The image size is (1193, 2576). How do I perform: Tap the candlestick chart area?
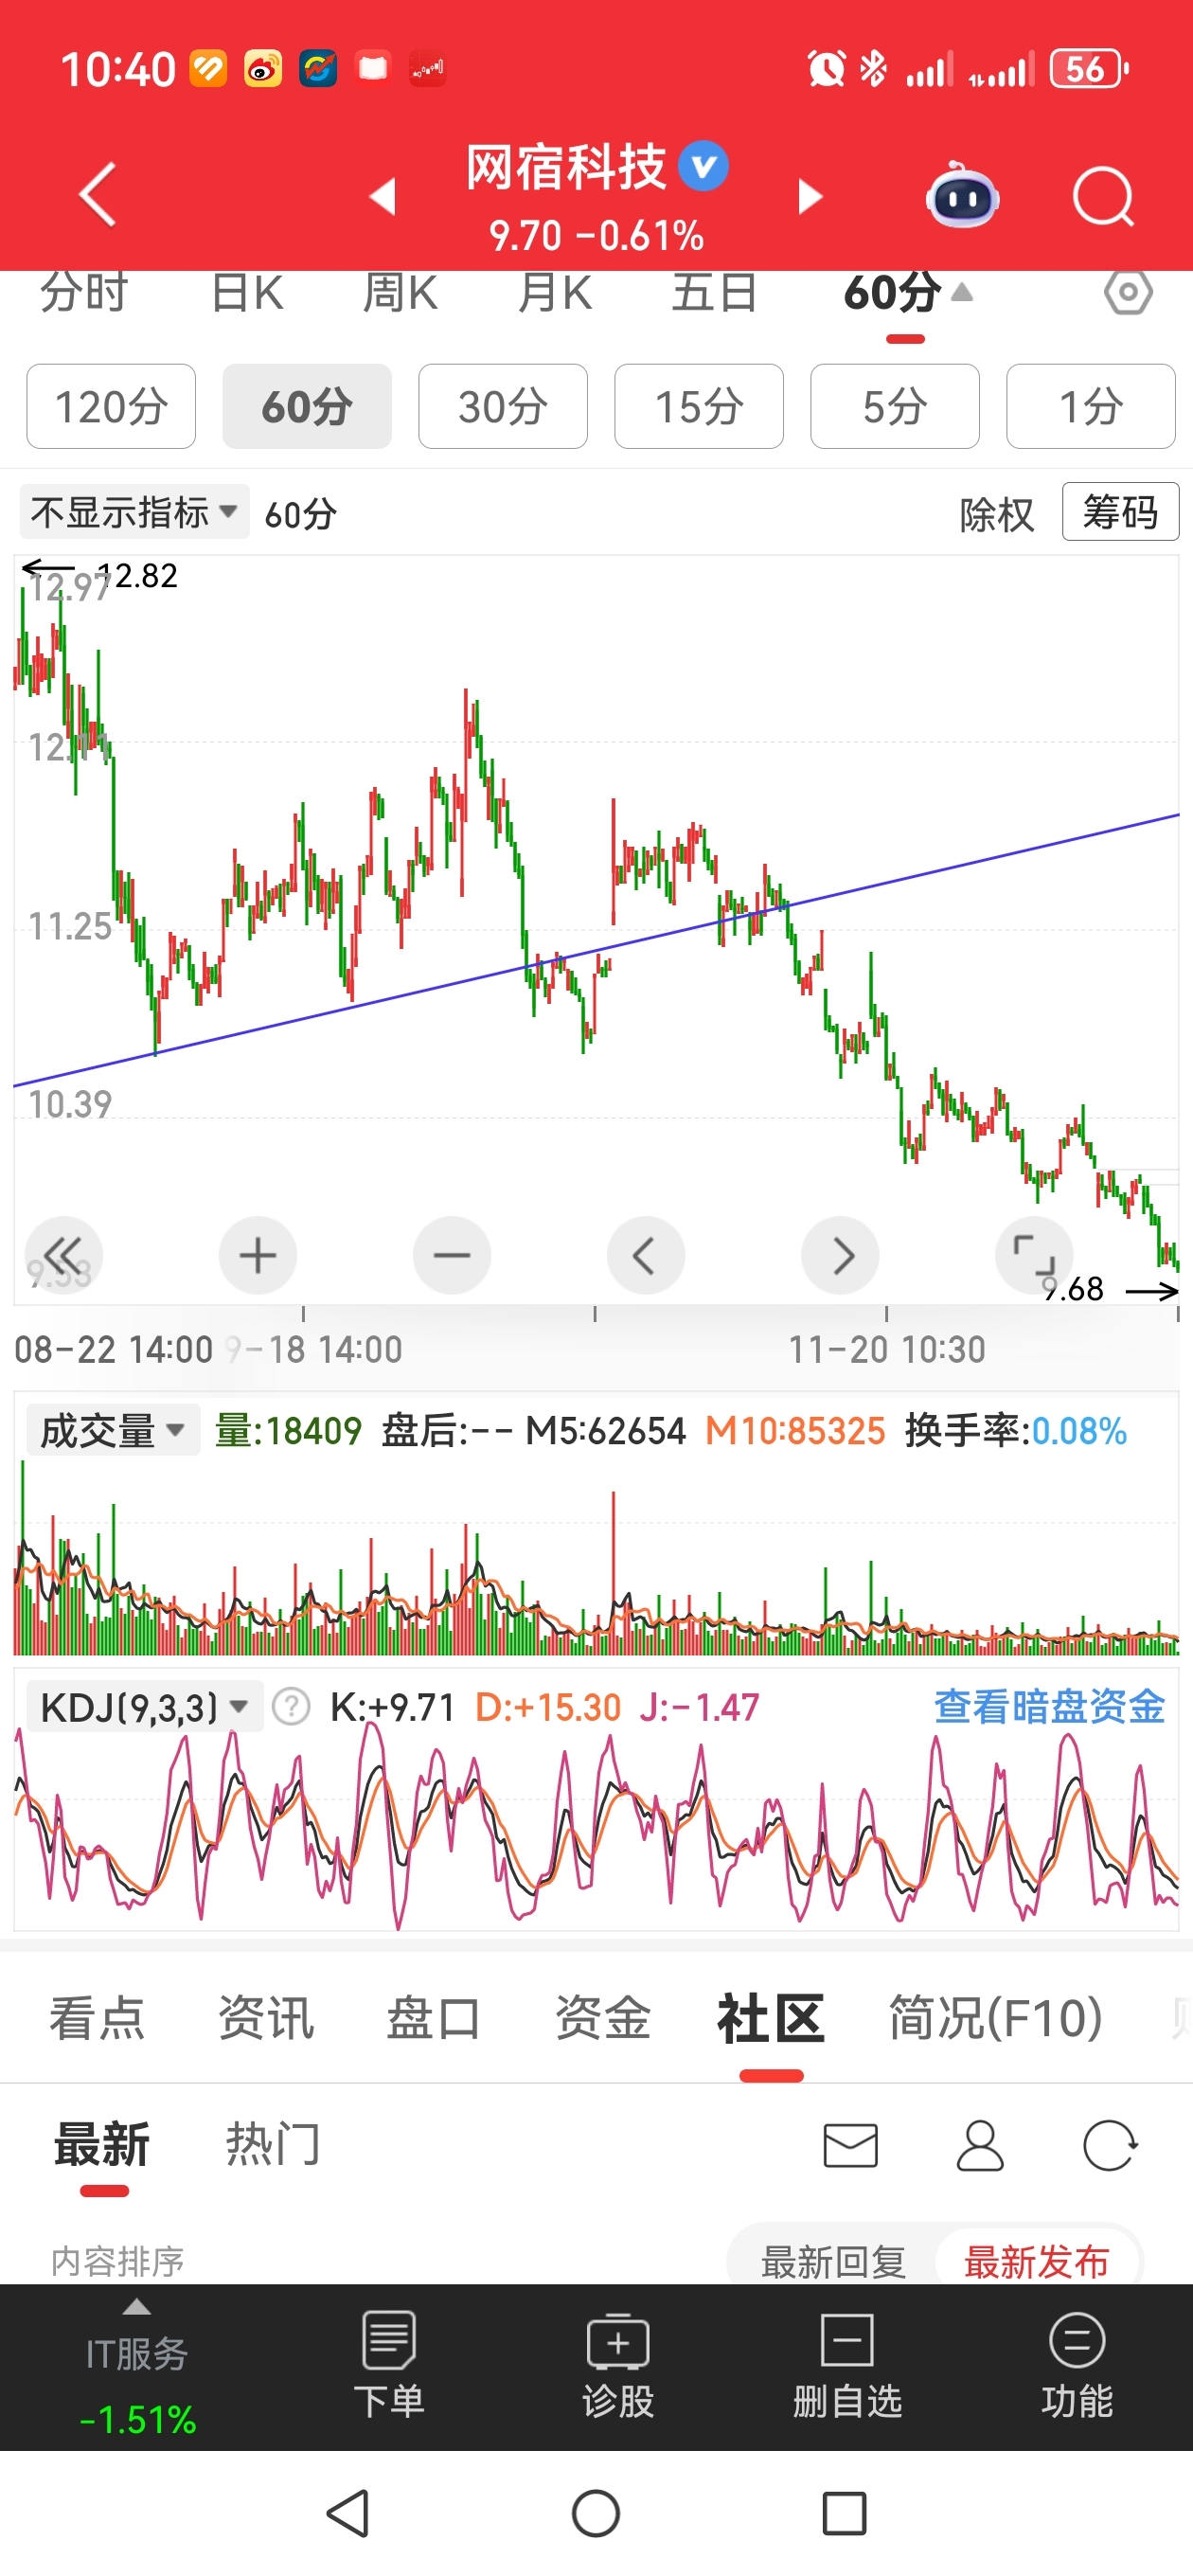[596, 930]
